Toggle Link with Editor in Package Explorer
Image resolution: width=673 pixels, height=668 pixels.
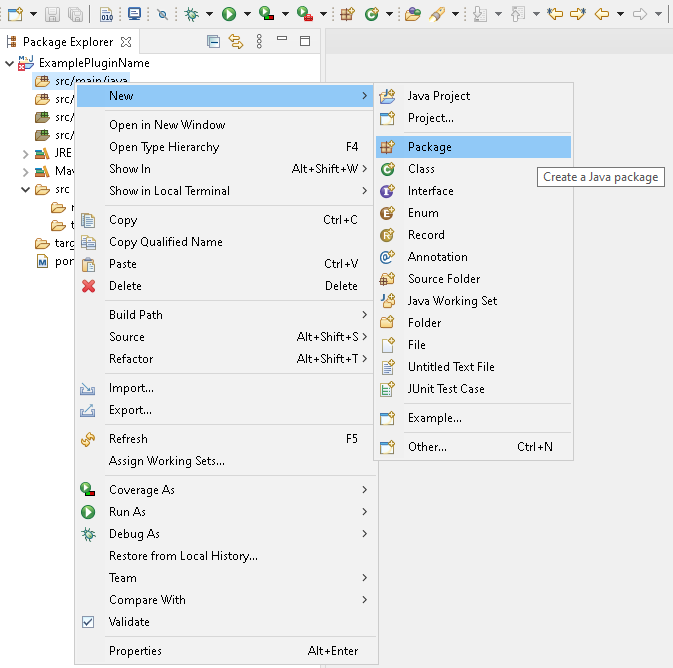coord(236,42)
